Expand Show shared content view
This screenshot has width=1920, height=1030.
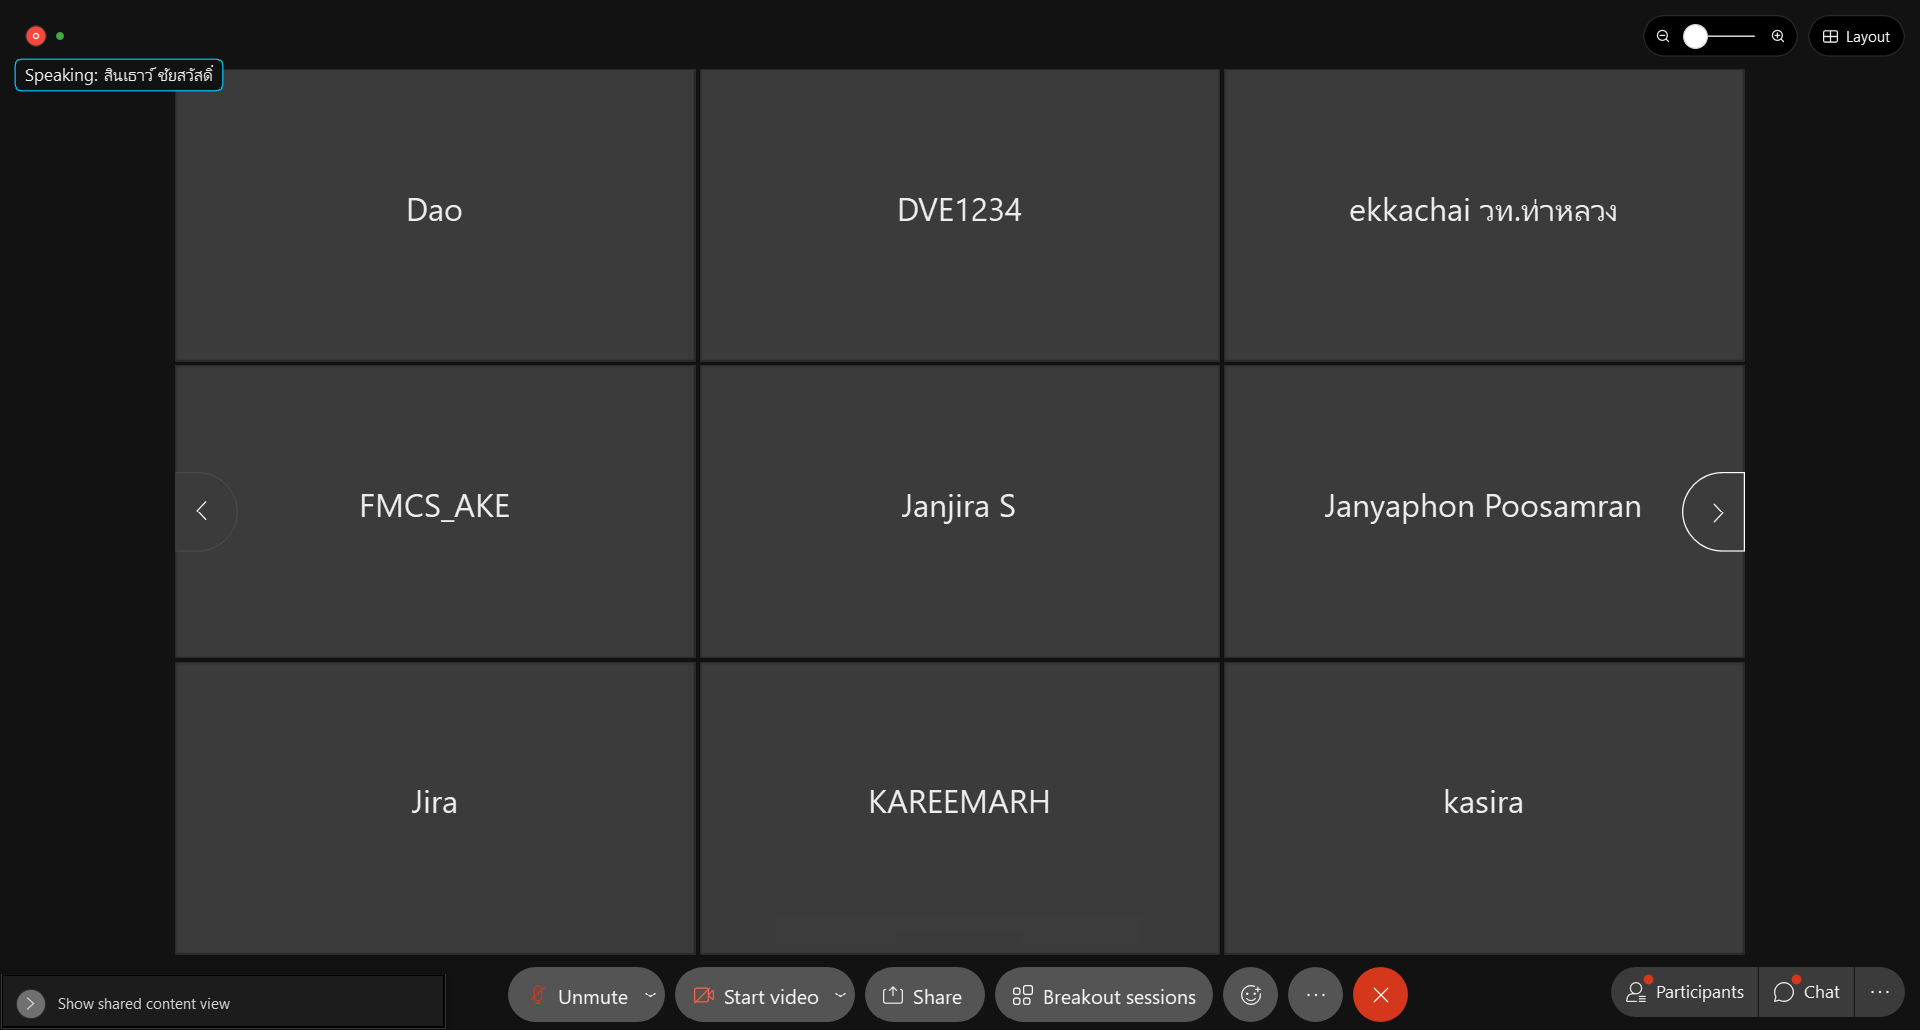[x=30, y=1003]
